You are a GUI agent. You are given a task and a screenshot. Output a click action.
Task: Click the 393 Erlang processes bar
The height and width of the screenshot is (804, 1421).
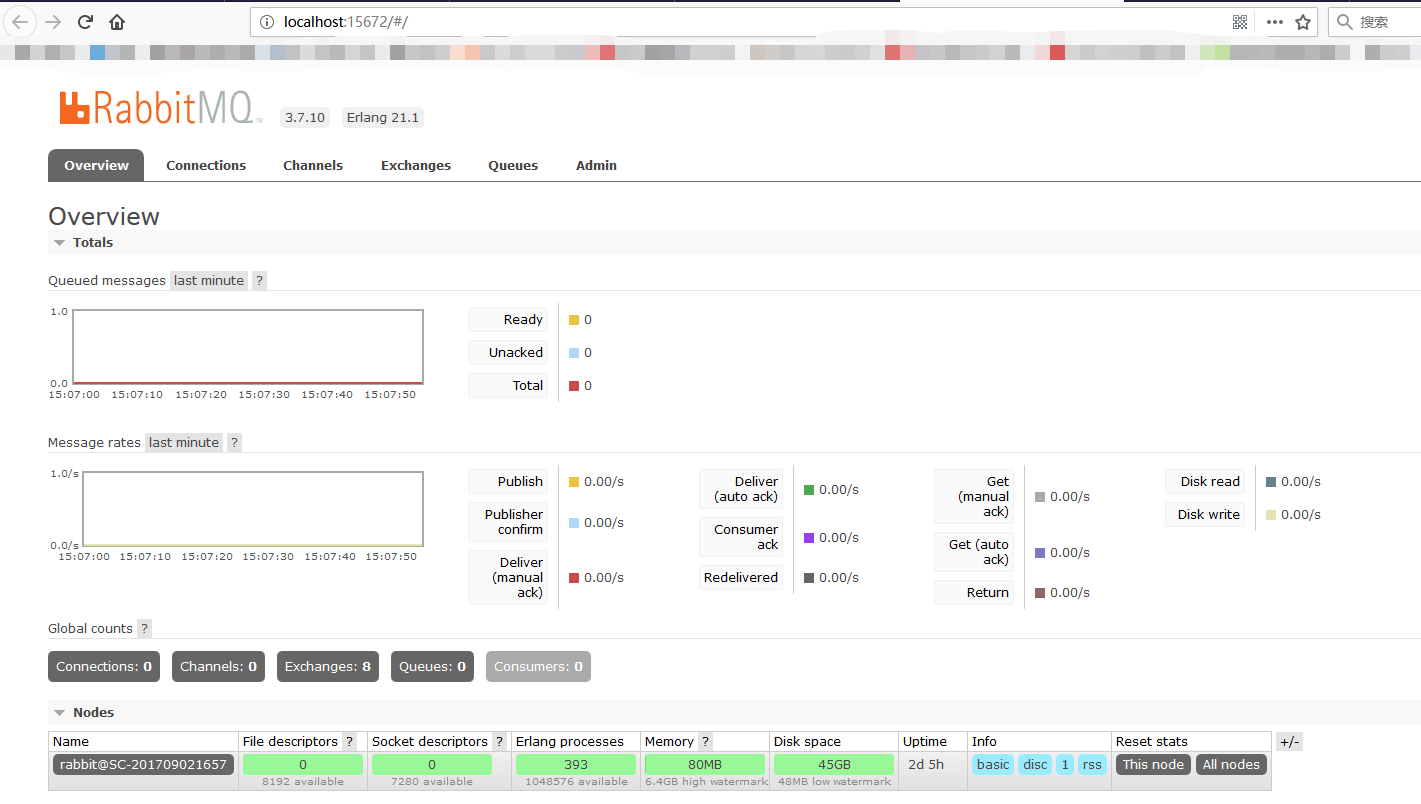(x=576, y=765)
